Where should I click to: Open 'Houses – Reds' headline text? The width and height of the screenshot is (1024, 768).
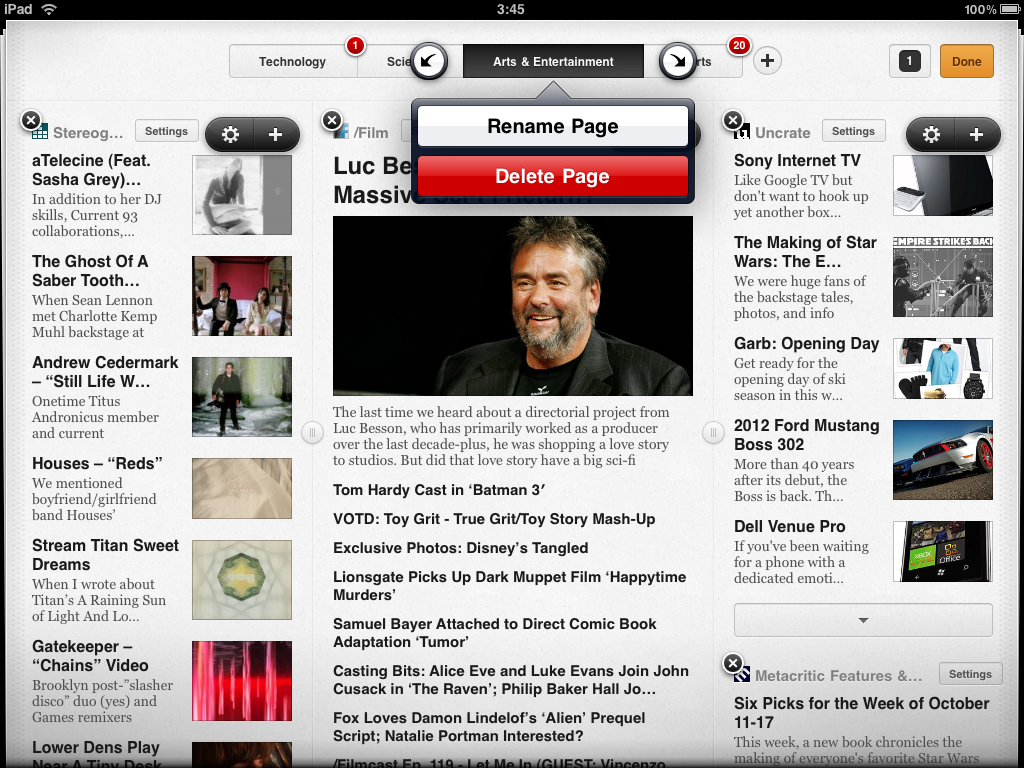point(97,464)
